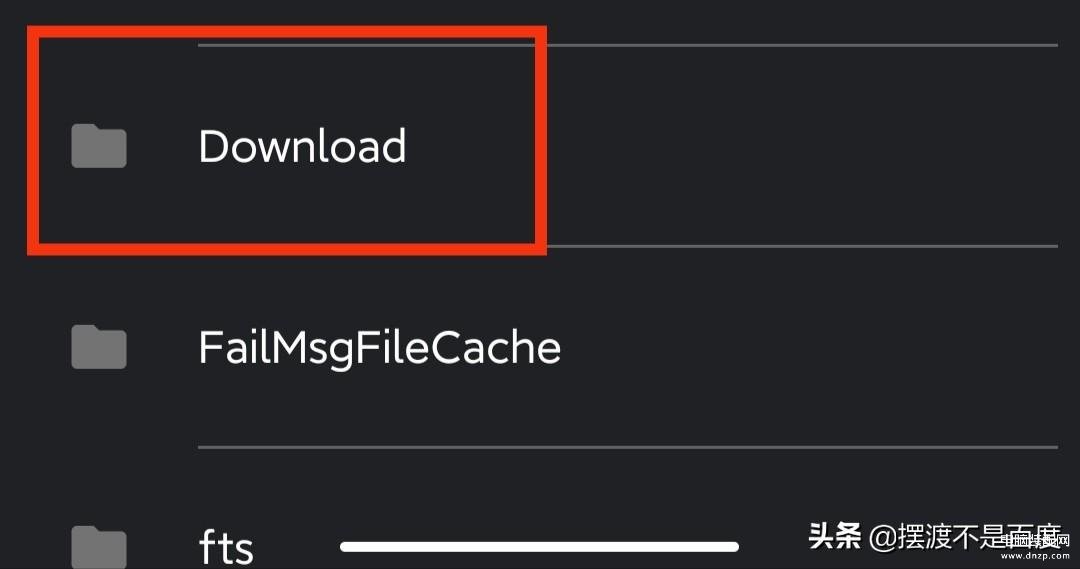Click the 头条 logo watermark
Screen dimensions: 1080x569
click(835, 536)
